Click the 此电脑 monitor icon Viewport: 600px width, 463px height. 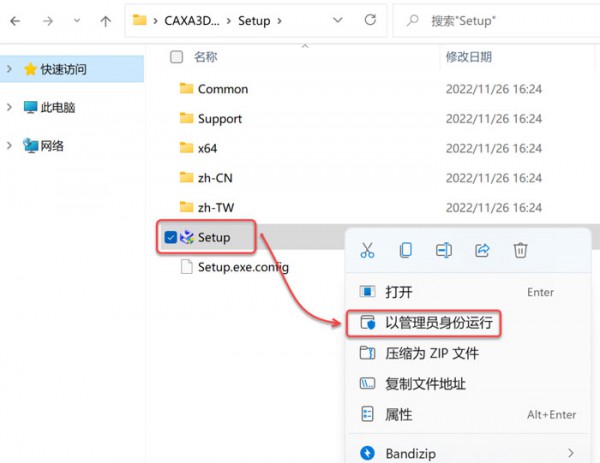click(30, 108)
